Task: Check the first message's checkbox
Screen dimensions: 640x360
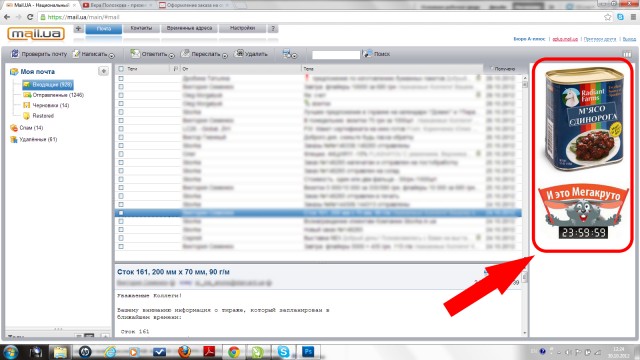Action: click(121, 78)
